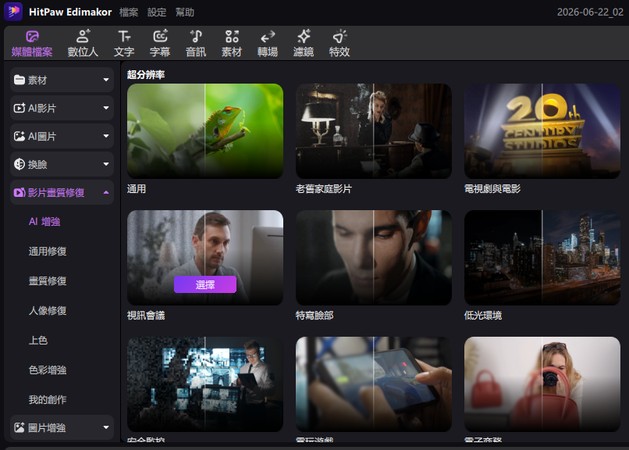Choose the 通用 lizard thumbnail
The image size is (629, 450).
(x=205, y=131)
